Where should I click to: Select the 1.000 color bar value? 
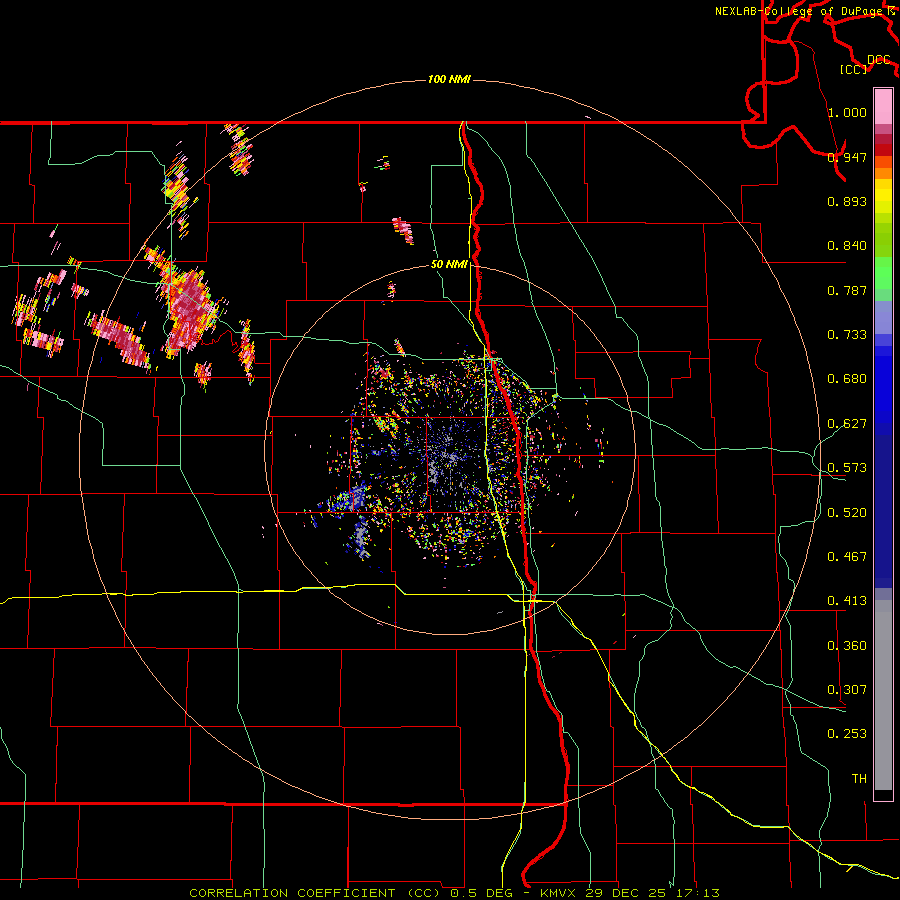pos(847,112)
